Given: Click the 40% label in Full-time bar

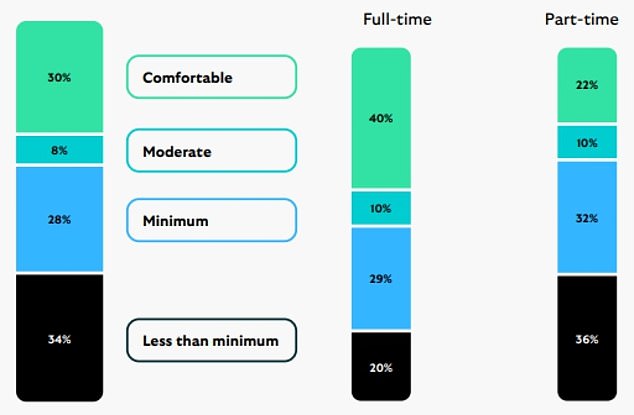Looking at the screenshot, I should [x=381, y=118].
